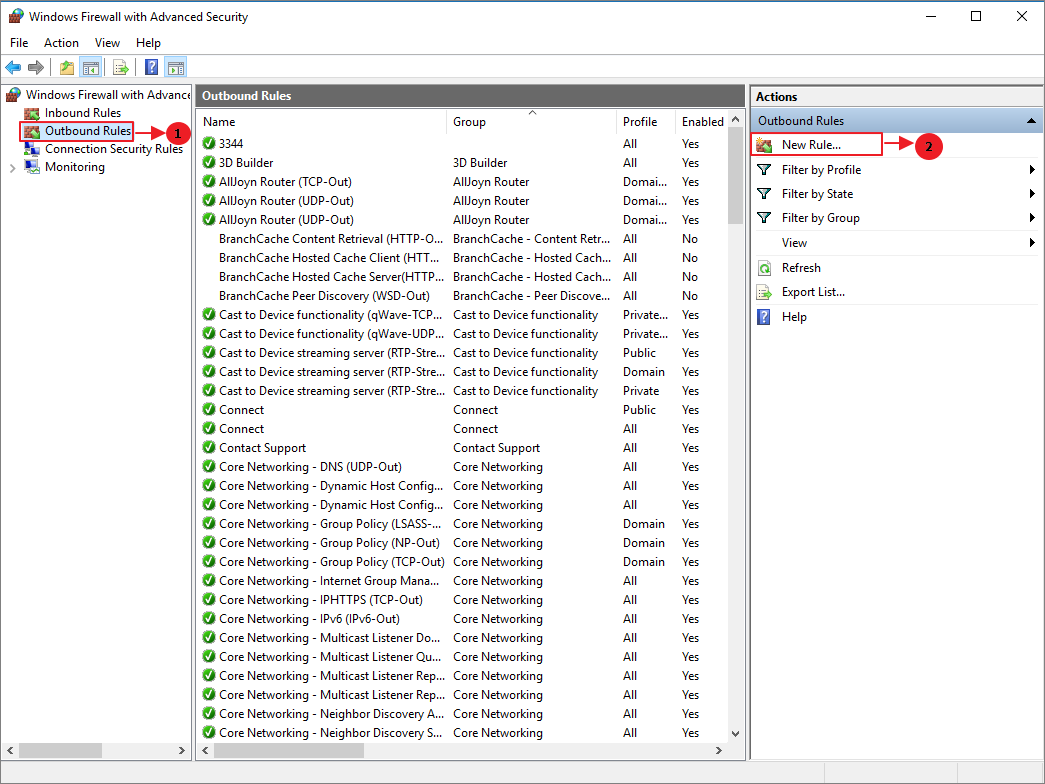
Task: Click the funnel icon beside Filter by State
Action: coord(764,194)
